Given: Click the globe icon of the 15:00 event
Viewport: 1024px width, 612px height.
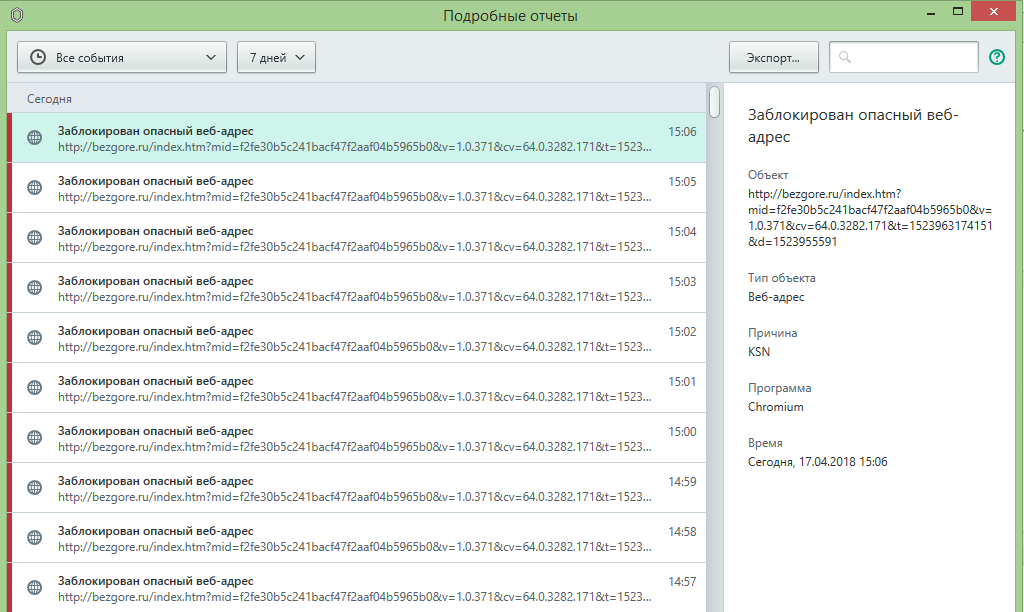Looking at the screenshot, I should pyautogui.click(x=34, y=438).
